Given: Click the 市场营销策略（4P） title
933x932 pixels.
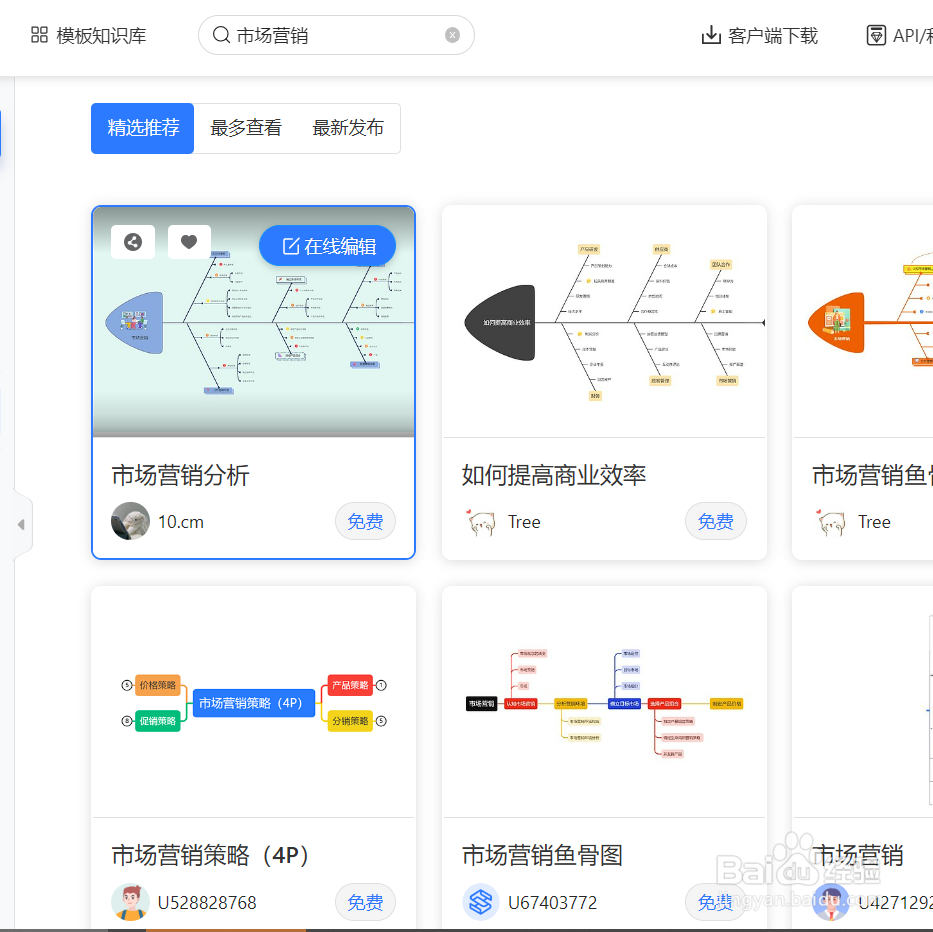Looking at the screenshot, I should coord(210,856).
